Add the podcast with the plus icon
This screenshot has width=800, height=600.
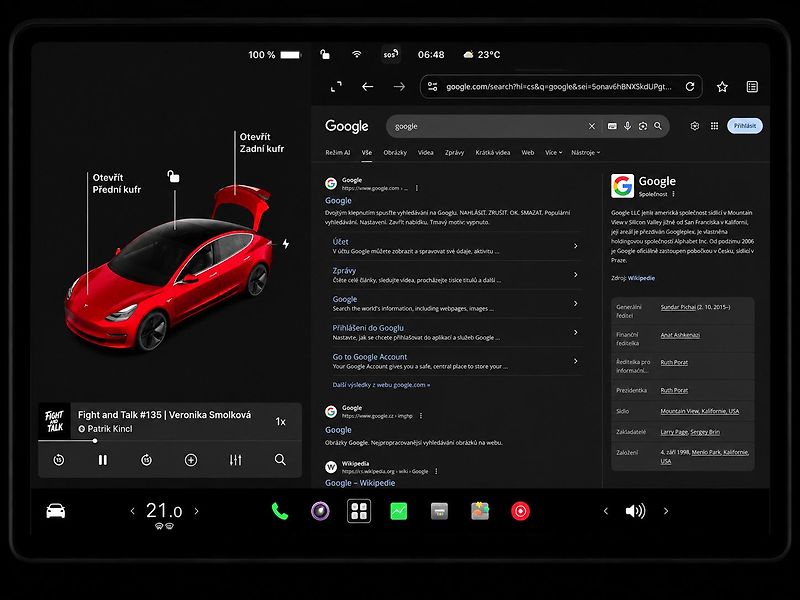191,460
